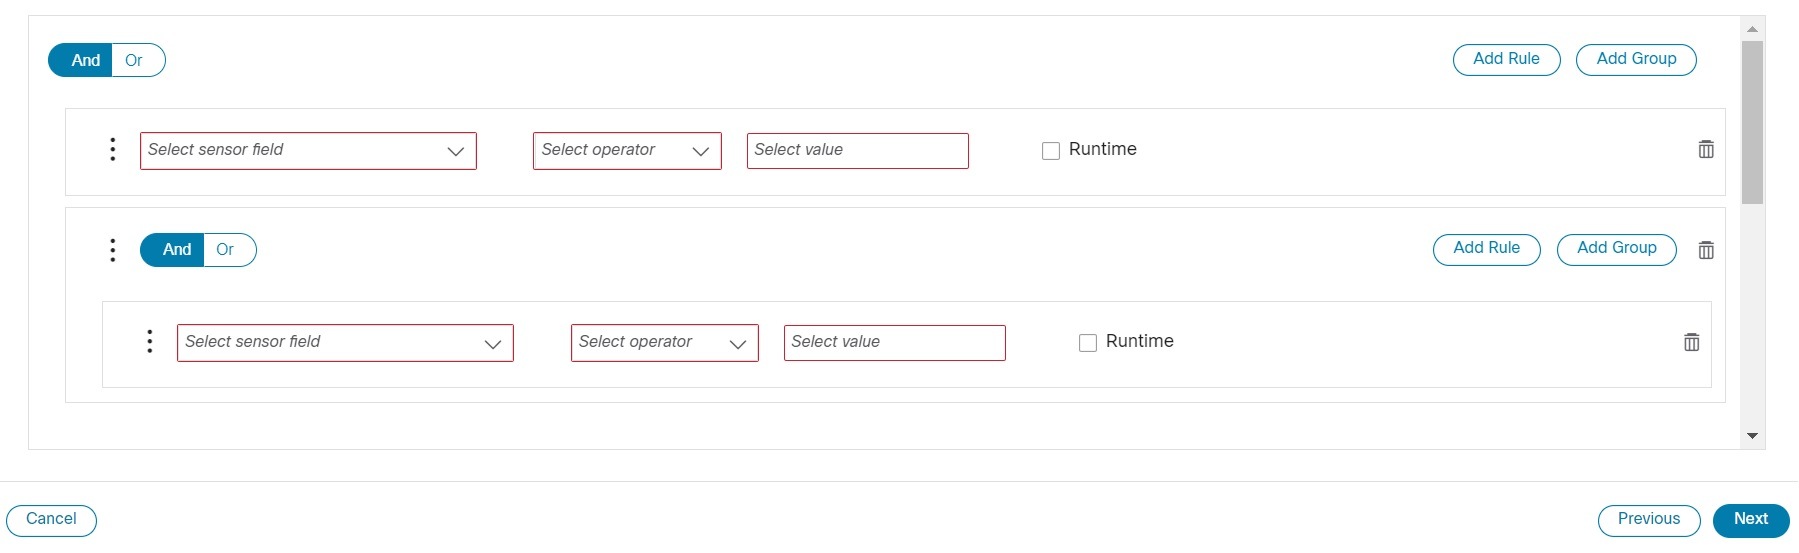Click the first rule's three-dot drag handle
The image size is (1799, 553).
click(x=113, y=149)
